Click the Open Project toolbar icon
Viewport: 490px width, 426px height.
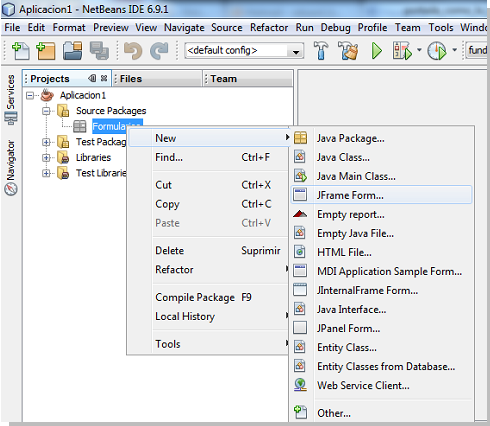pos(72,51)
